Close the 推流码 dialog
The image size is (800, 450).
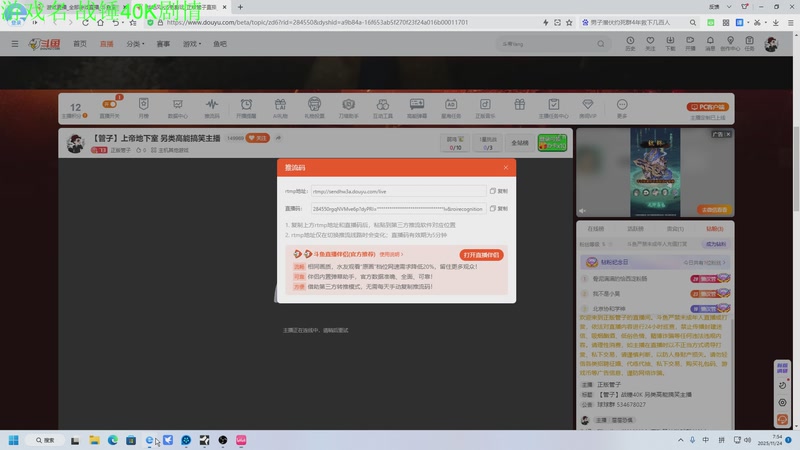[505, 167]
